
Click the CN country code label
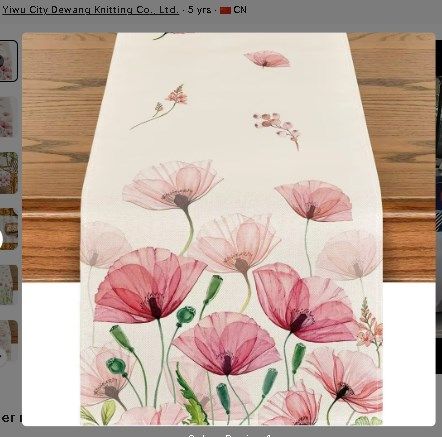[x=240, y=10]
